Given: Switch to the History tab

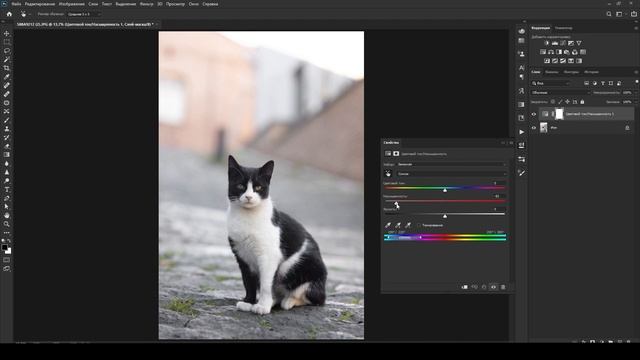Looking at the screenshot, I should click(x=591, y=72).
